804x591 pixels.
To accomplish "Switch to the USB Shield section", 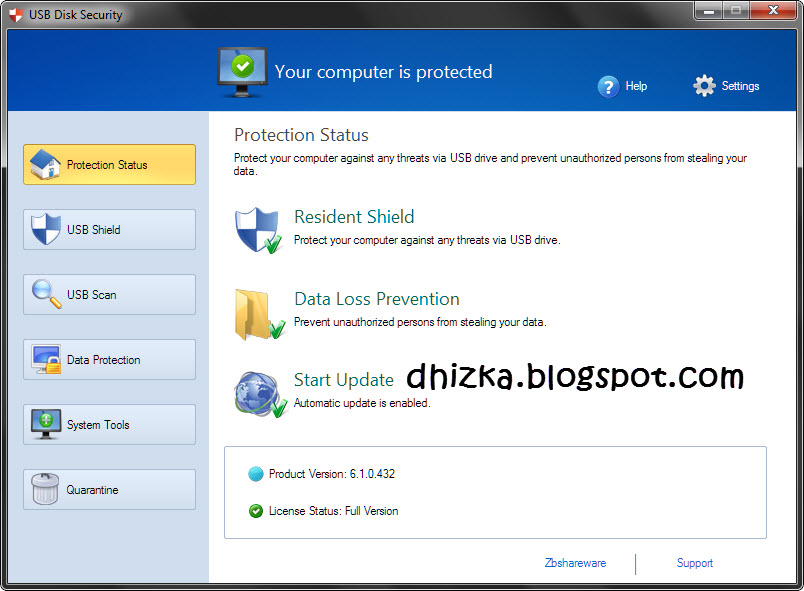I will [x=109, y=229].
